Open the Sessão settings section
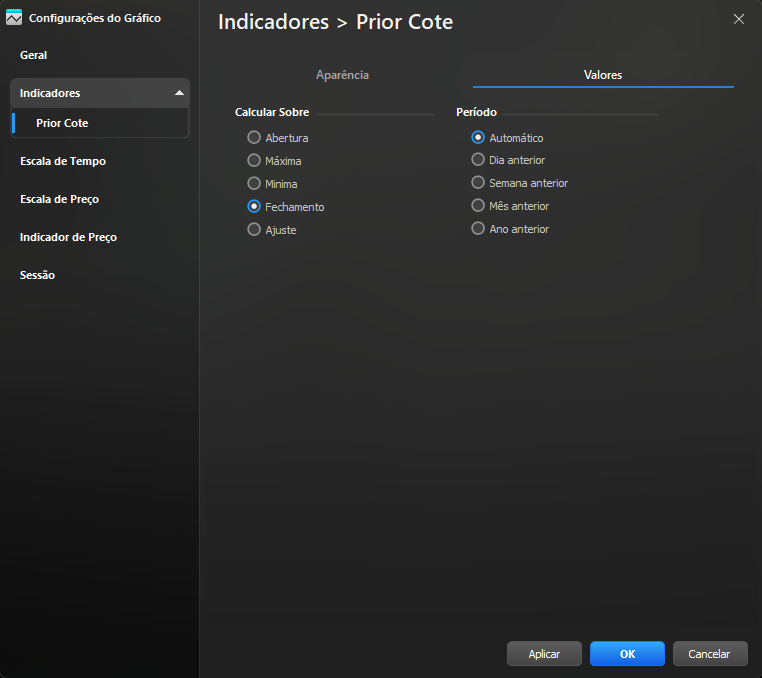762x678 pixels. [37, 275]
